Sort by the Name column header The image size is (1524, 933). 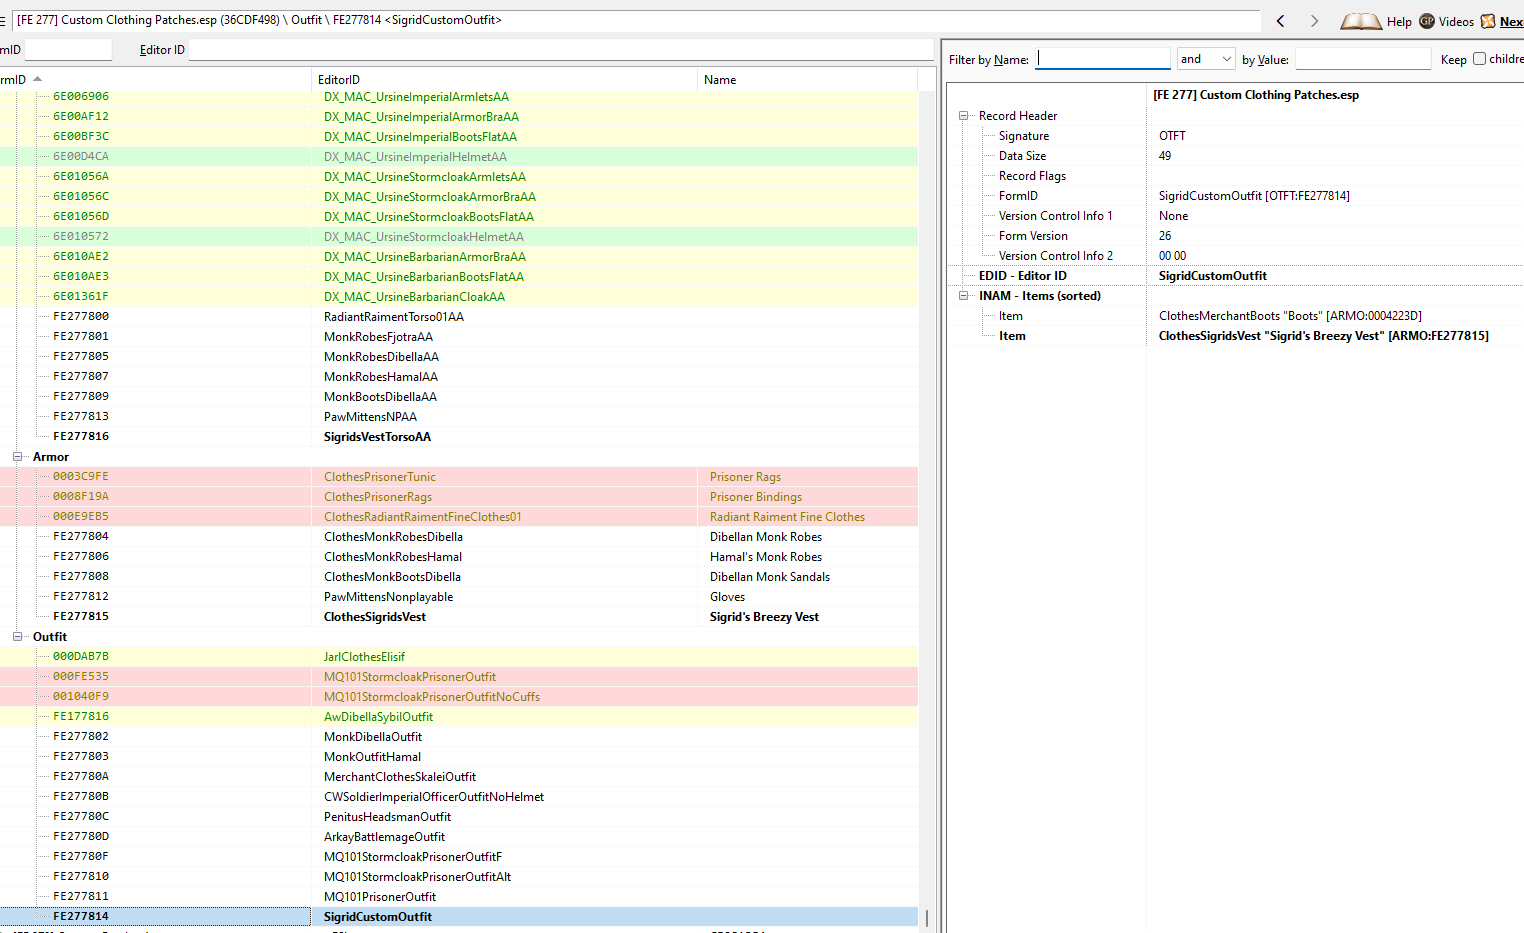[807, 80]
